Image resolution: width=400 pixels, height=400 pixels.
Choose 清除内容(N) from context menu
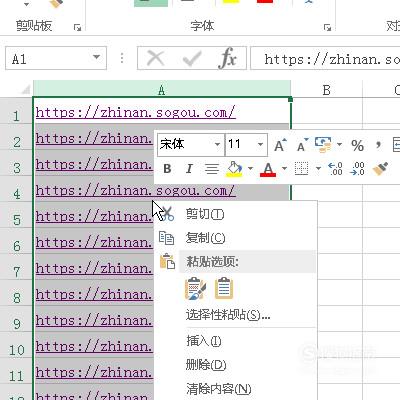pos(236,389)
